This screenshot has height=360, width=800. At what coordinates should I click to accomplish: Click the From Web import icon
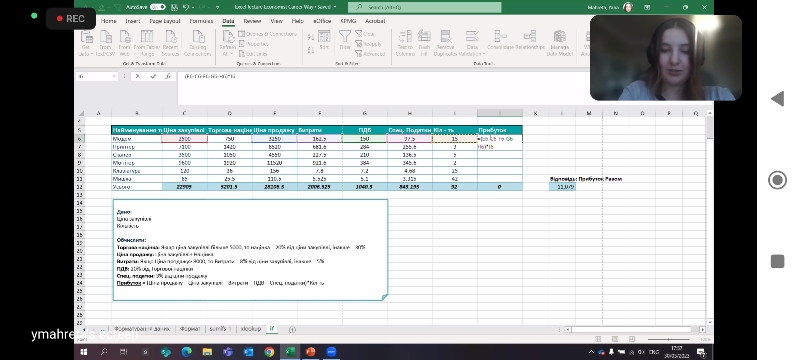click(x=124, y=43)
